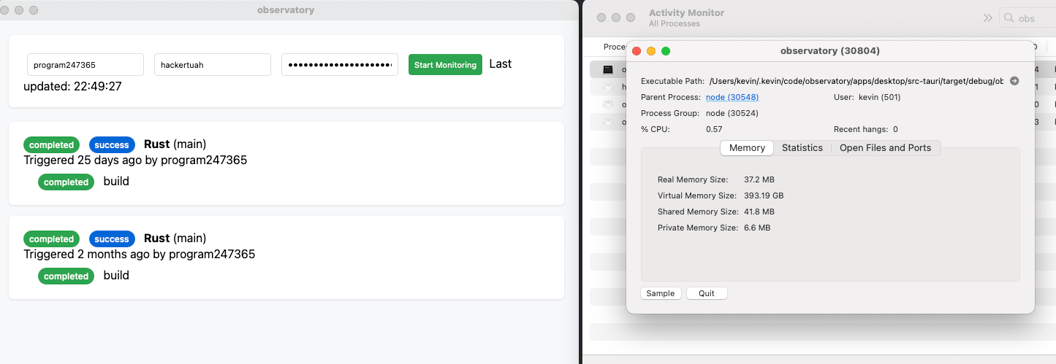The width and height of the screenshot is (1056, 364).
Task: Focus the program247365 input field
Action: pos(86,65)
